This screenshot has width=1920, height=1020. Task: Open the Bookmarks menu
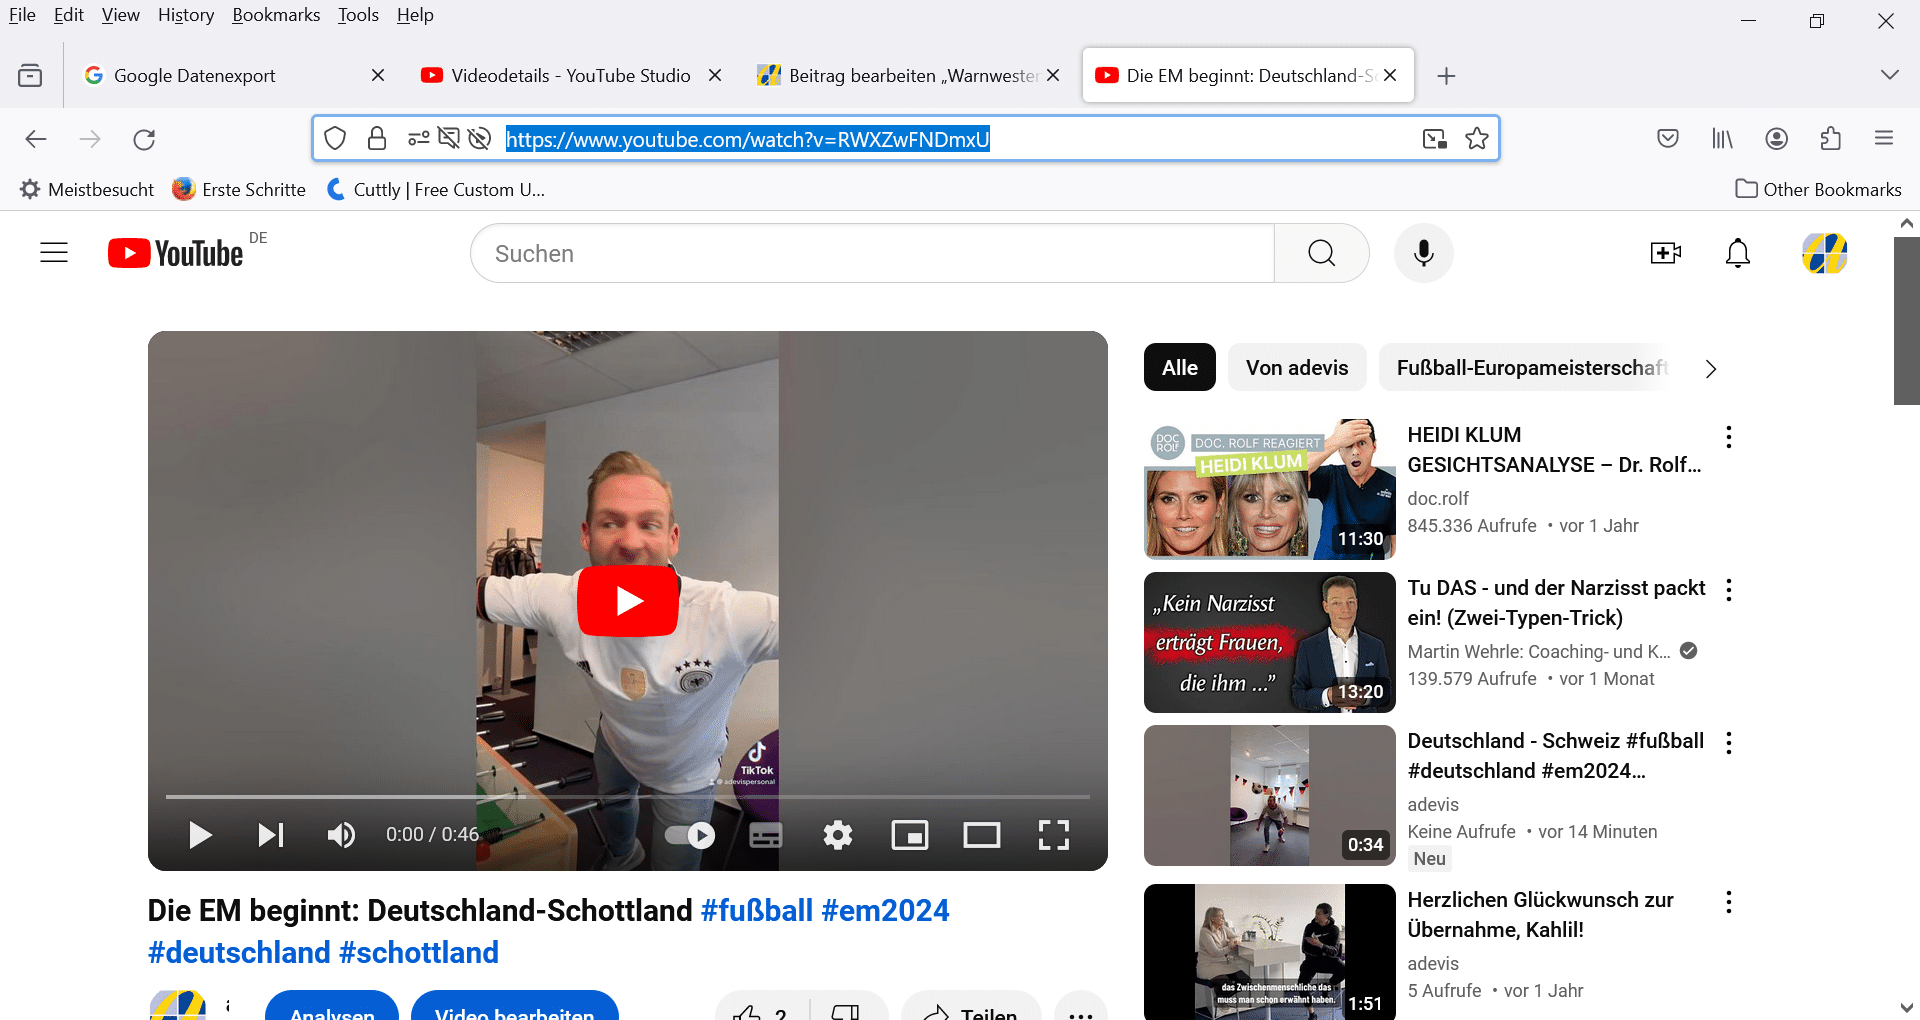[276, 15]
